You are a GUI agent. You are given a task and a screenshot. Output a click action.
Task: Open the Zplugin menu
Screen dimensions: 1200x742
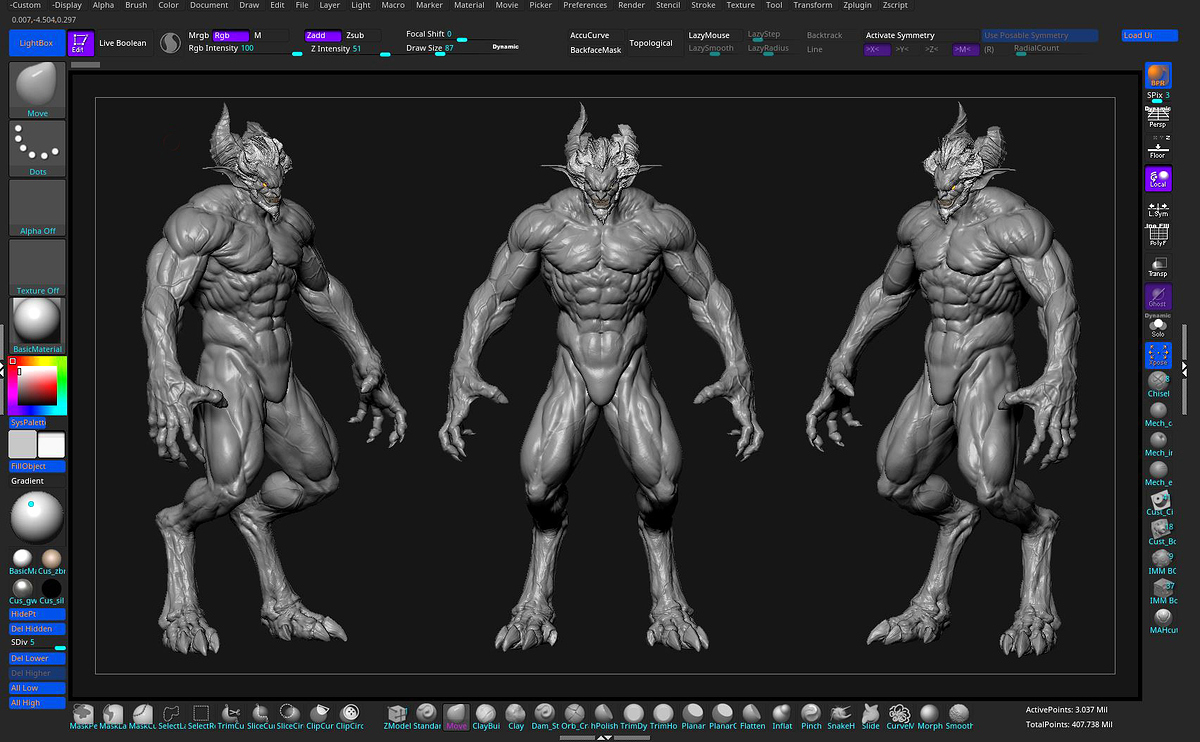858,5
